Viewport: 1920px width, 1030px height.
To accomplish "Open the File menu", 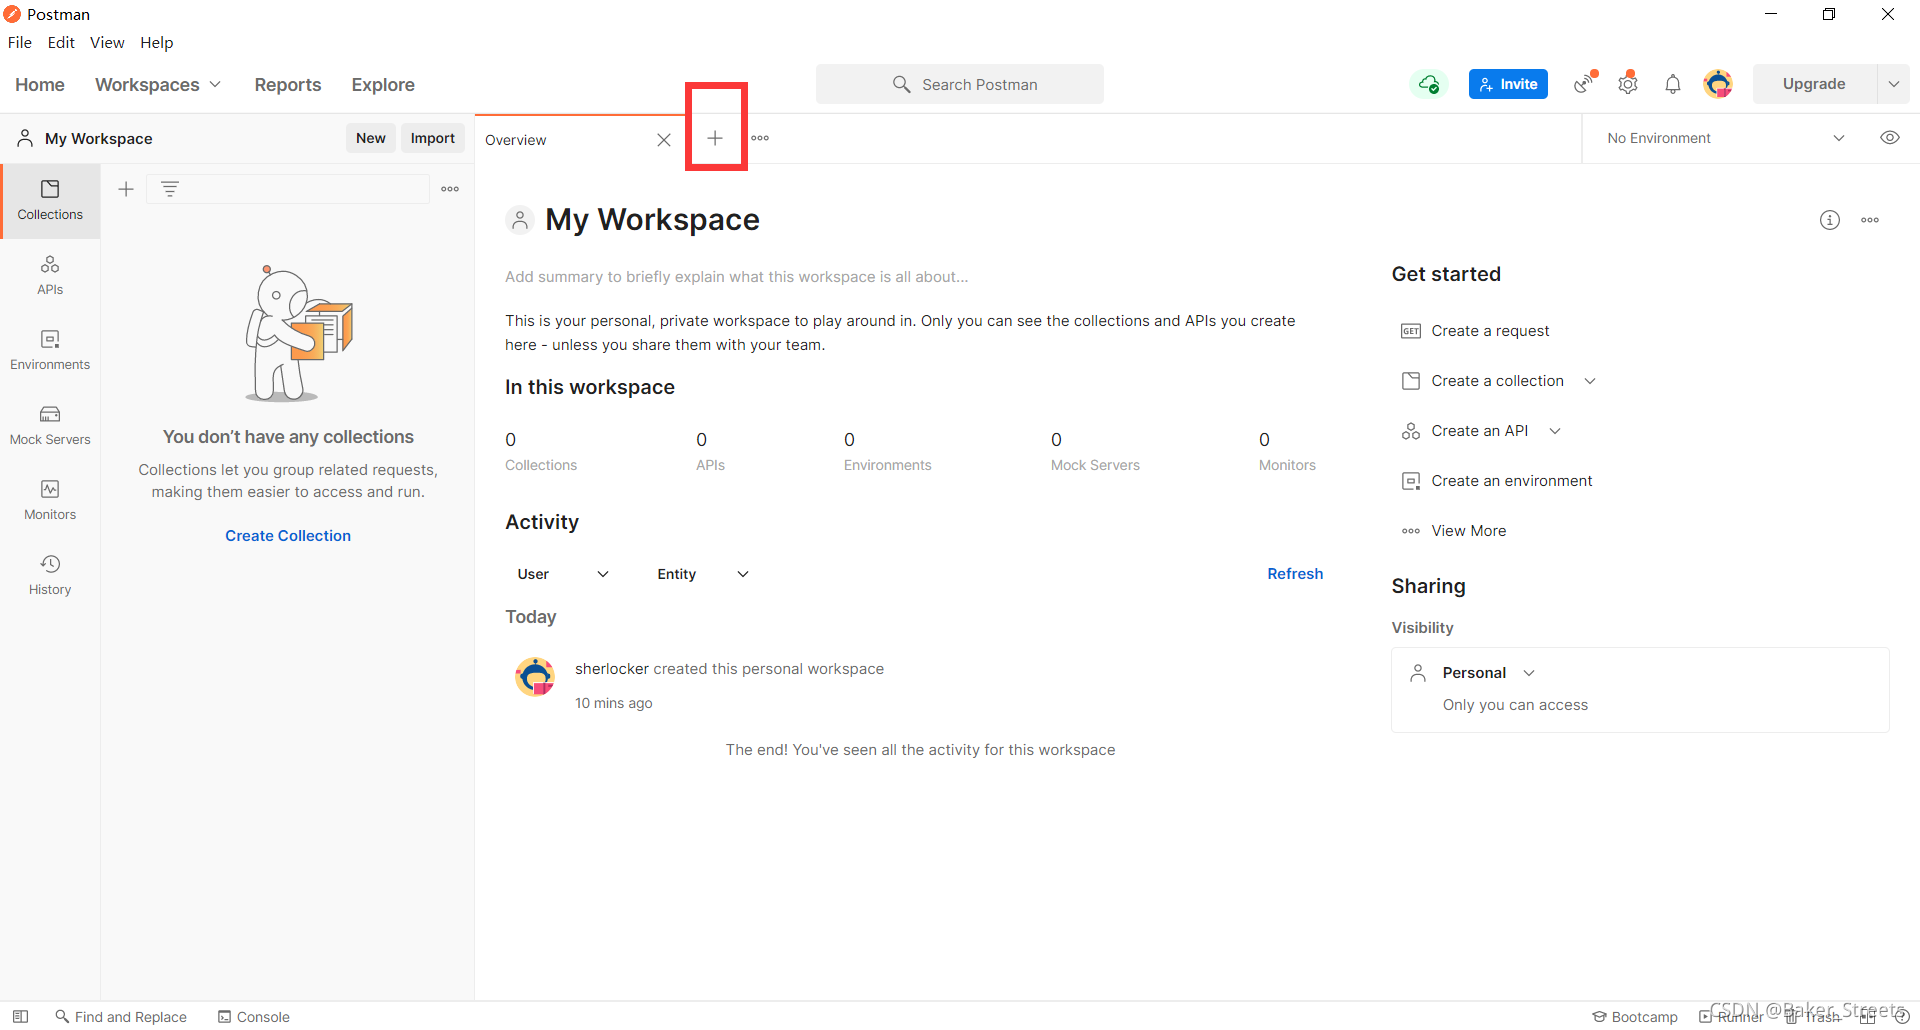I will click(x=20, y=42).
